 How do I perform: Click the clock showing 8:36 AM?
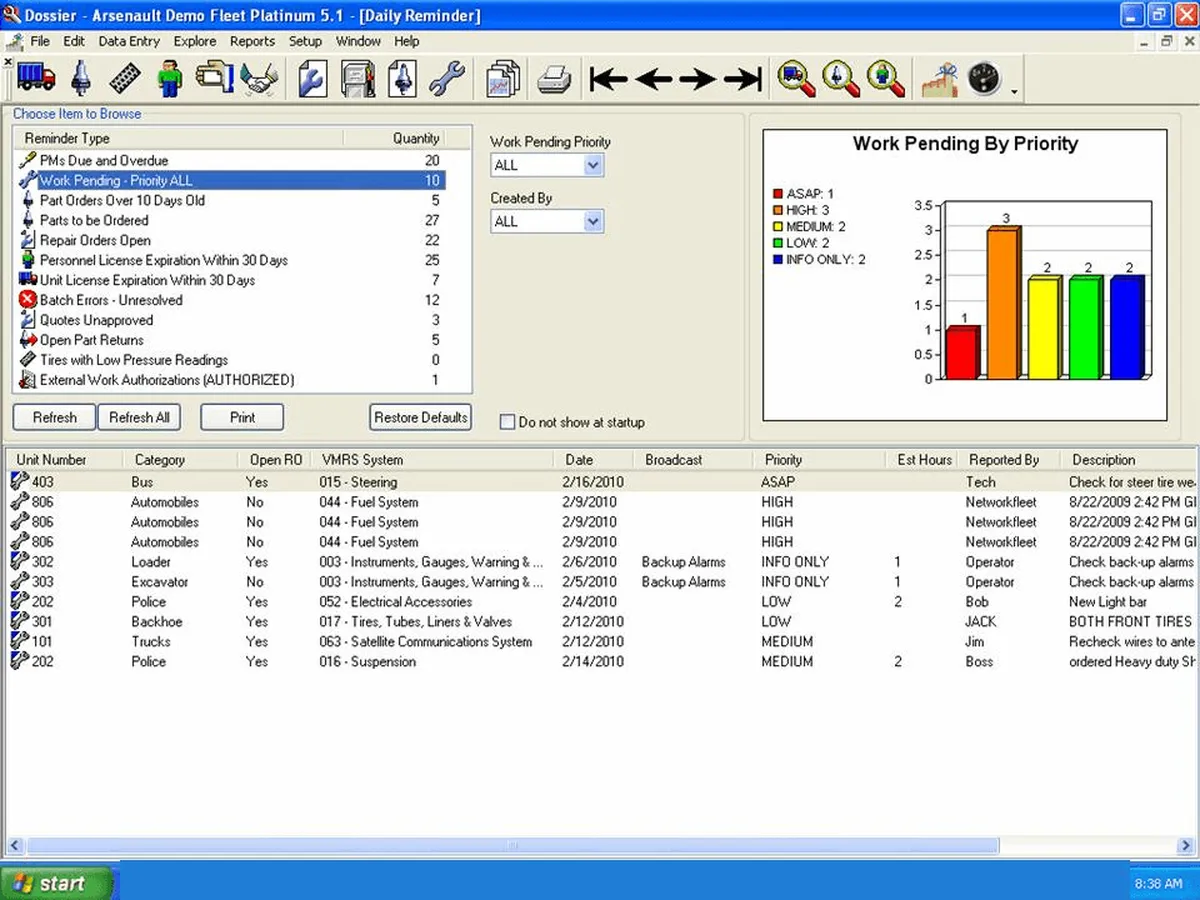(x=1160, y=885)
